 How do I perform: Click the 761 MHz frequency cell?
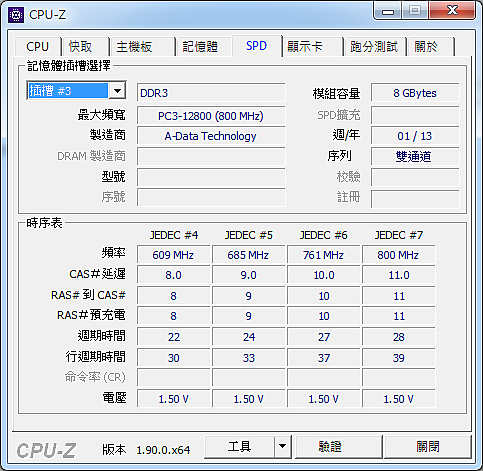(323, 255)
